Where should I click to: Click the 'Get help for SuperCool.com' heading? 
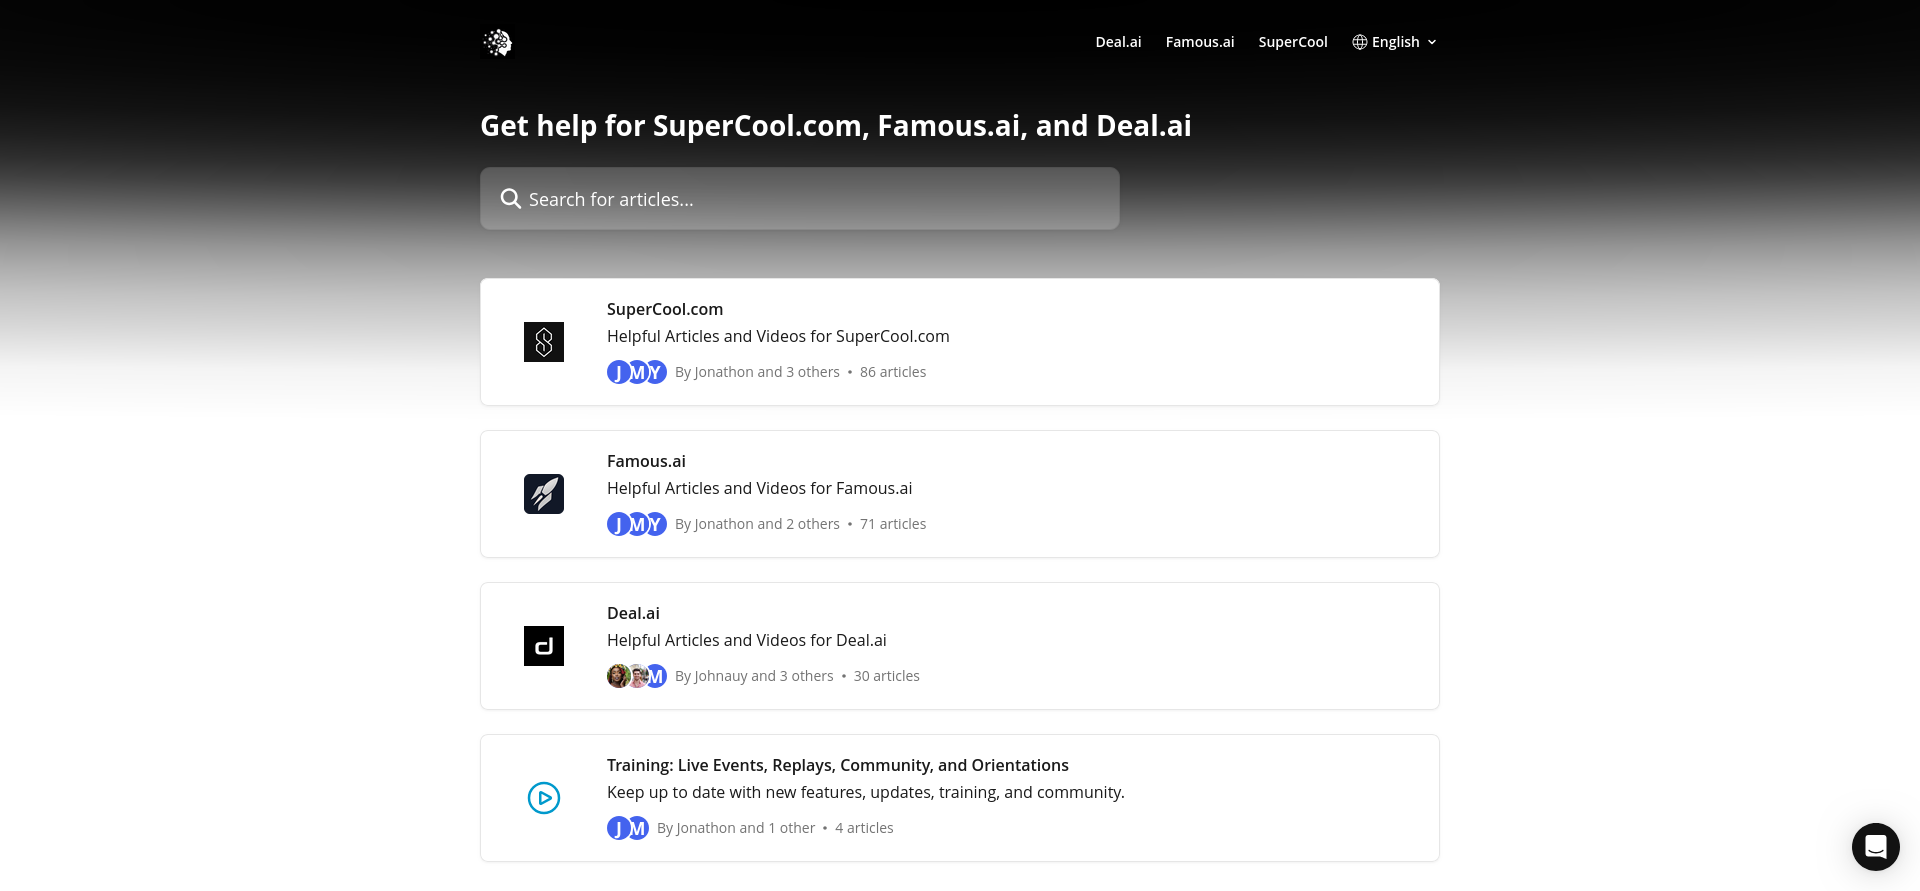coord(836,126)
